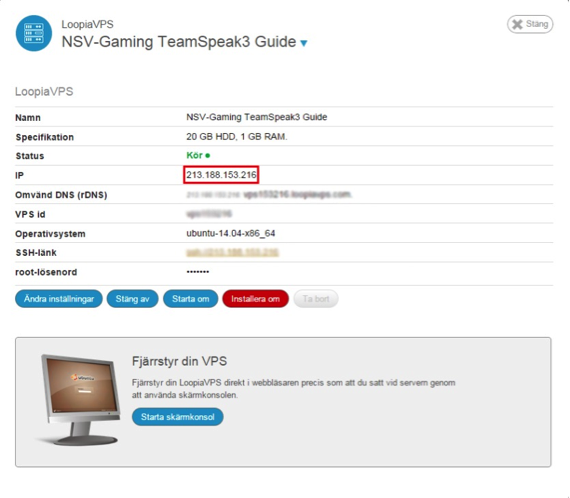The image size is (570, 498).
Task: Click the Stäng av button
Action: [x=132, y=299]
